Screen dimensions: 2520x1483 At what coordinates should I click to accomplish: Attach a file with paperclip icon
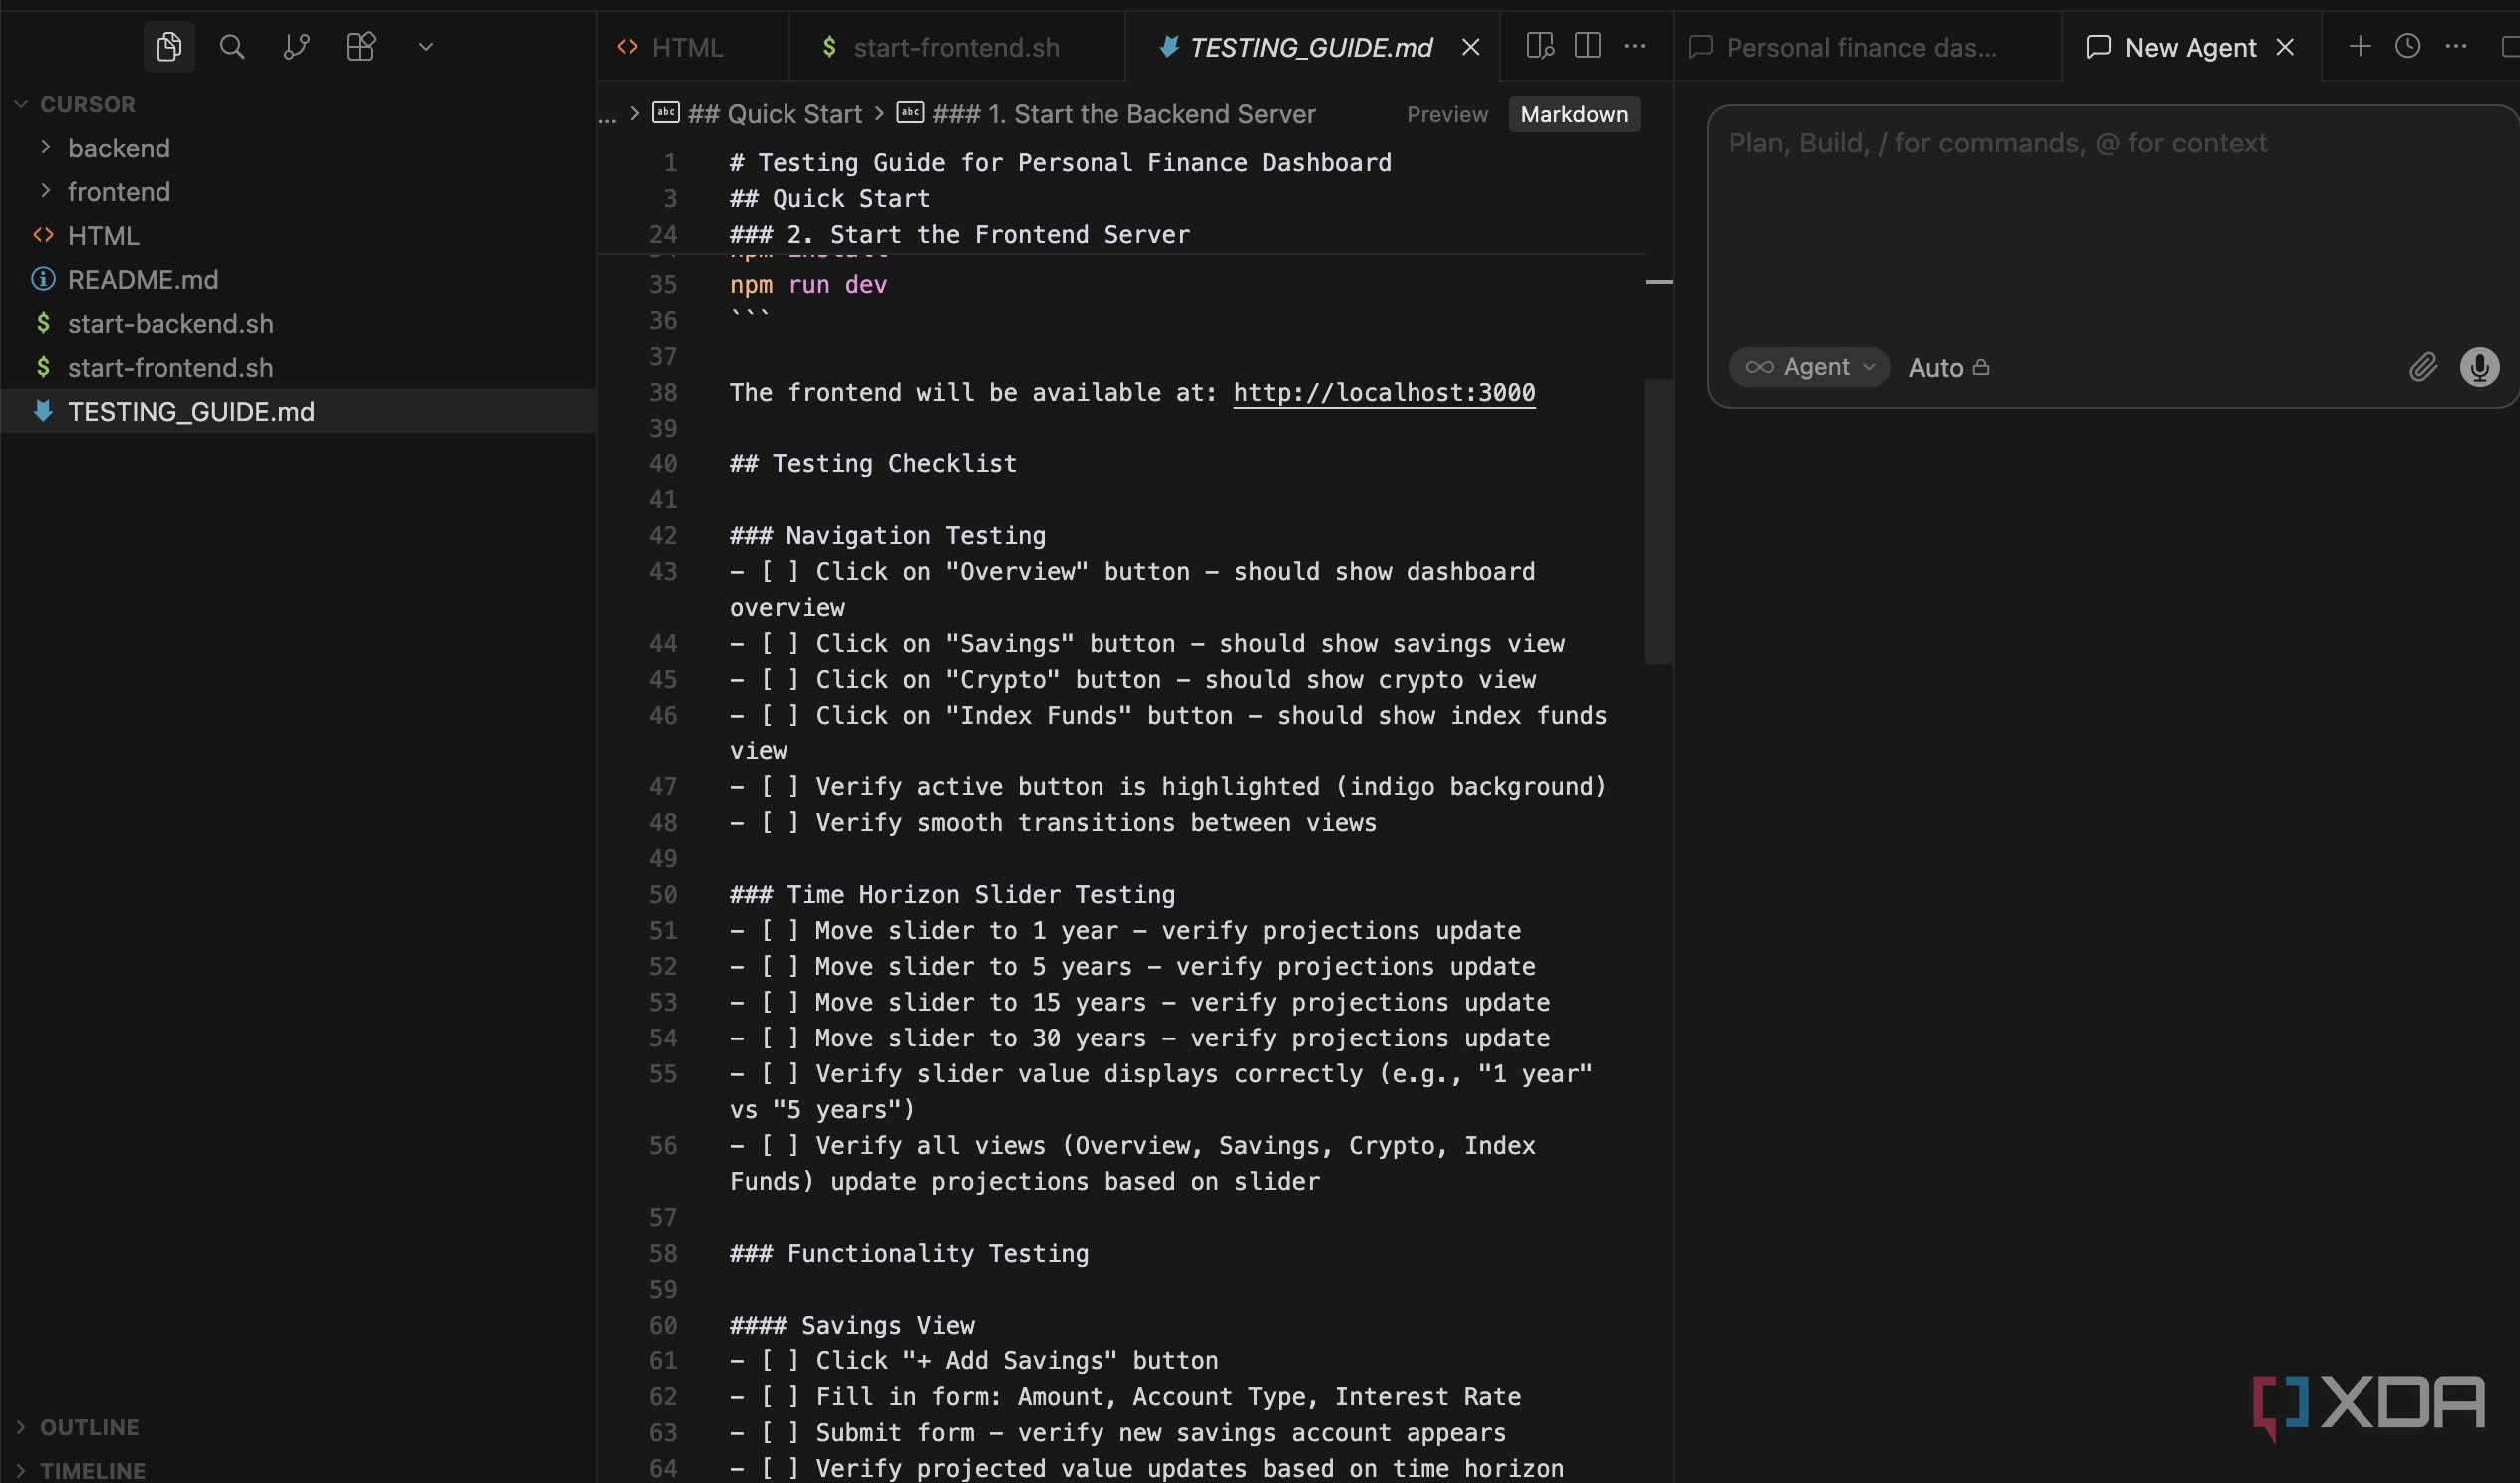[x=2422, y=367]
